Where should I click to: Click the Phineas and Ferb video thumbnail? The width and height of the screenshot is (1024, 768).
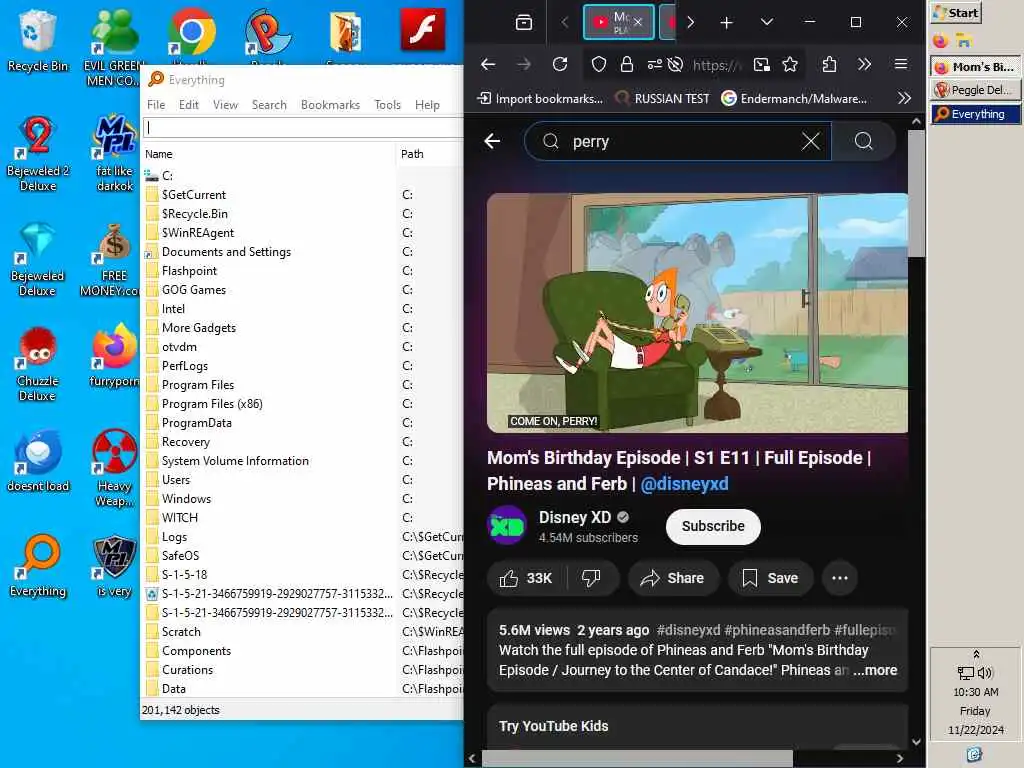point(697,313)
